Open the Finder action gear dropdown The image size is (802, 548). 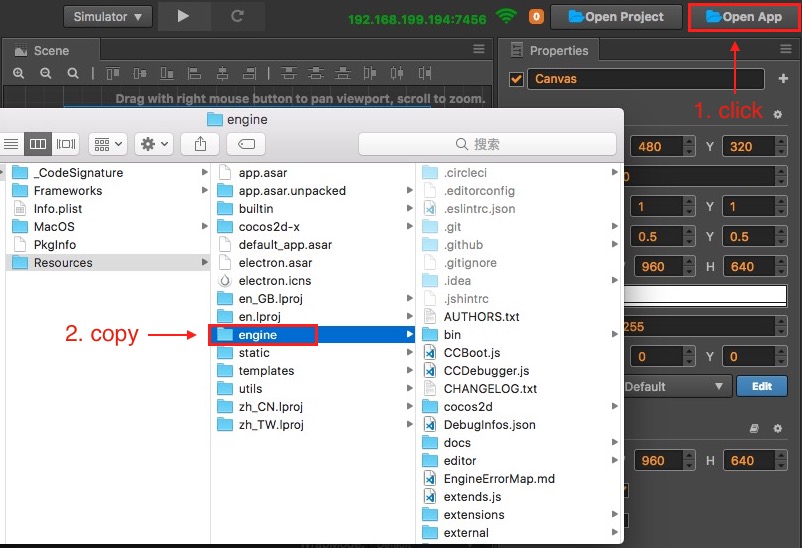[154, 144]
